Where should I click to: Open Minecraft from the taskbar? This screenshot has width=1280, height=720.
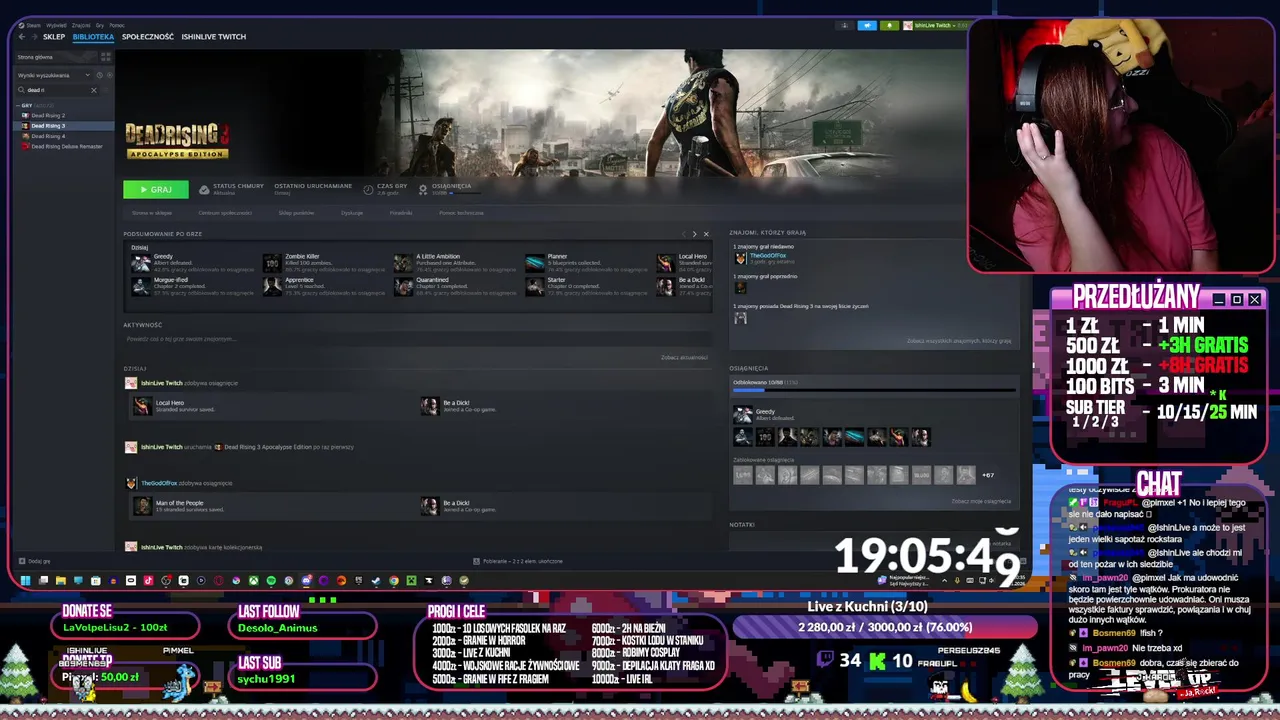[411, 580]
